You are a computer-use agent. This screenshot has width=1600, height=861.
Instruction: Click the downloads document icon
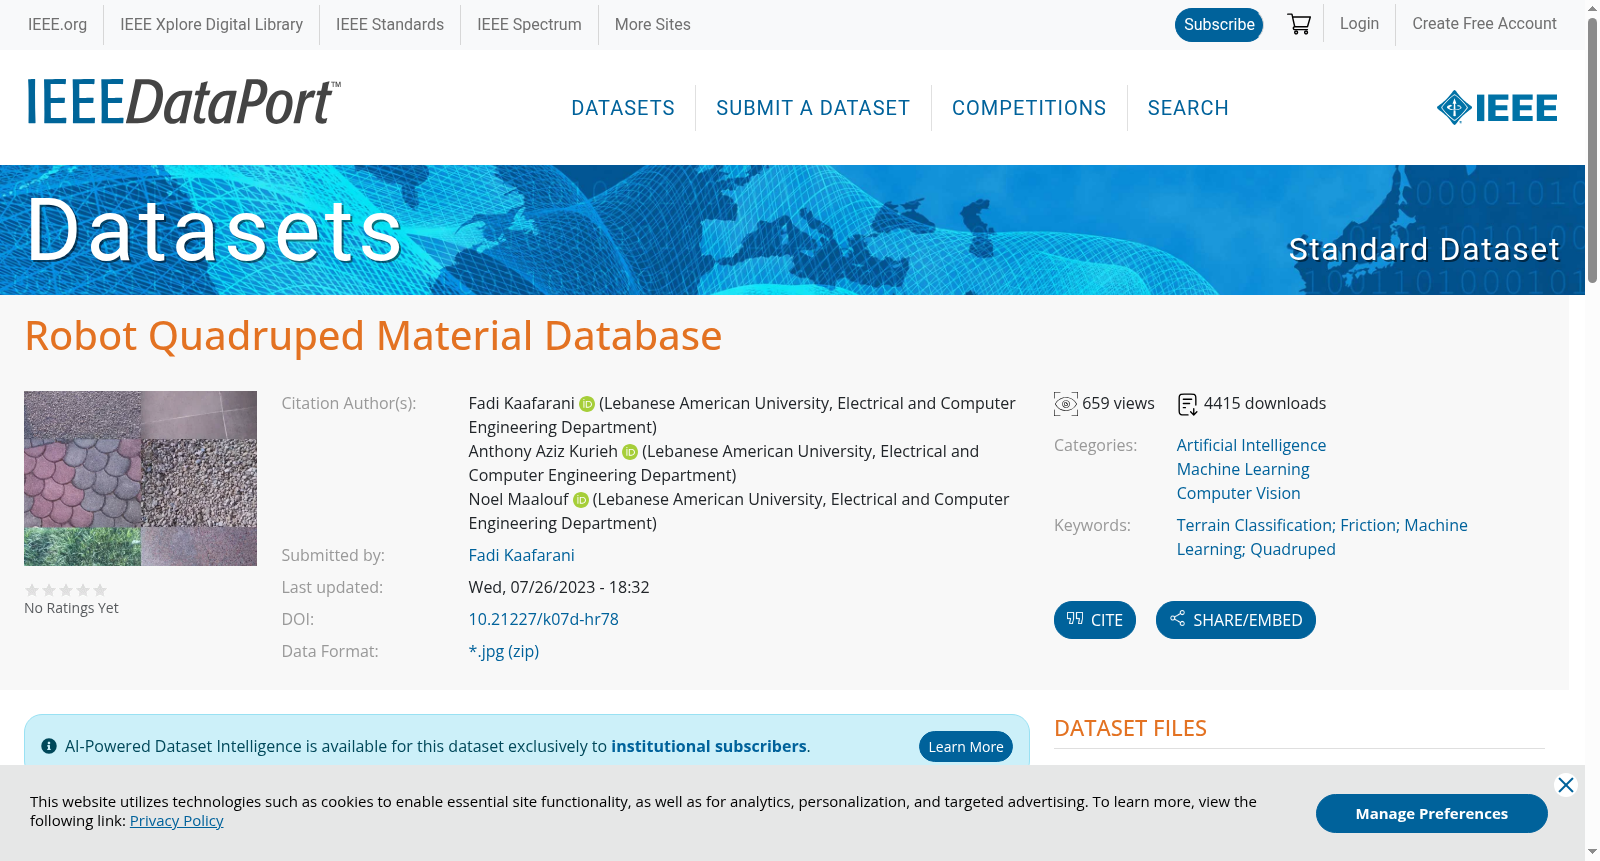click(x=1188, y=404)
